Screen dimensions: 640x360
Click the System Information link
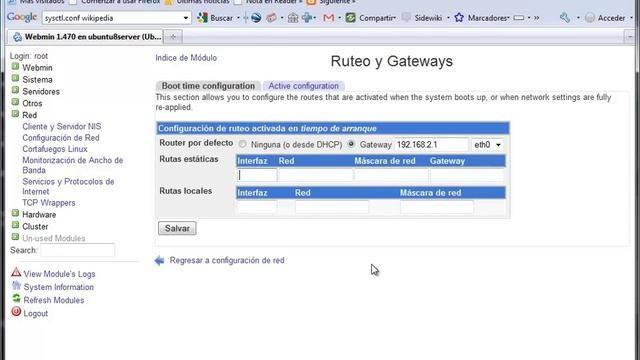tap(58, 287)
